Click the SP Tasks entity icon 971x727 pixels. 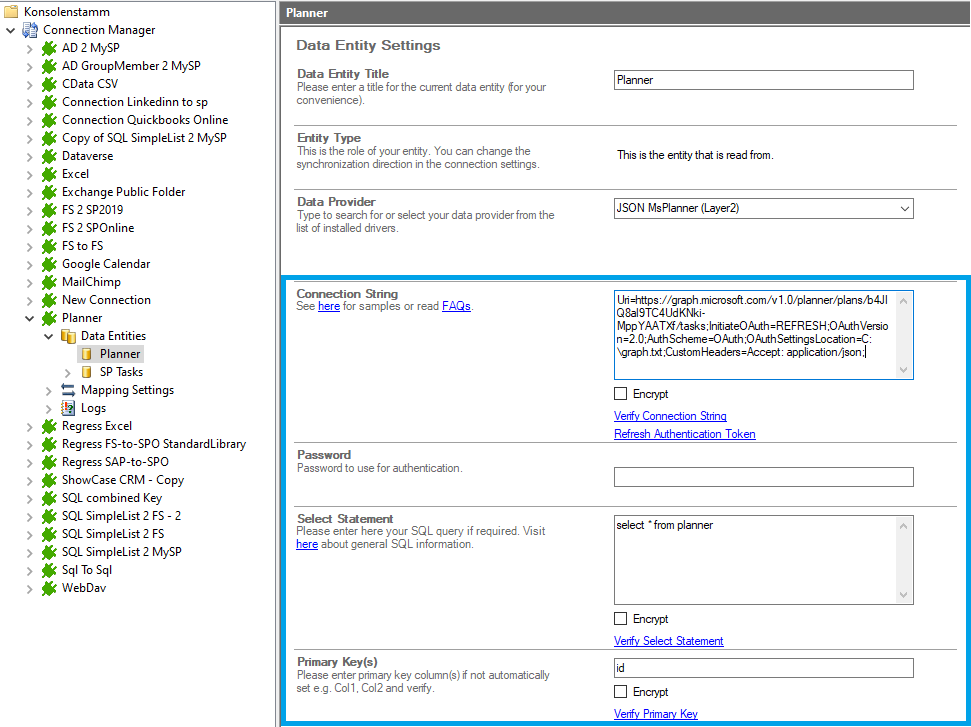coord(87,372)
